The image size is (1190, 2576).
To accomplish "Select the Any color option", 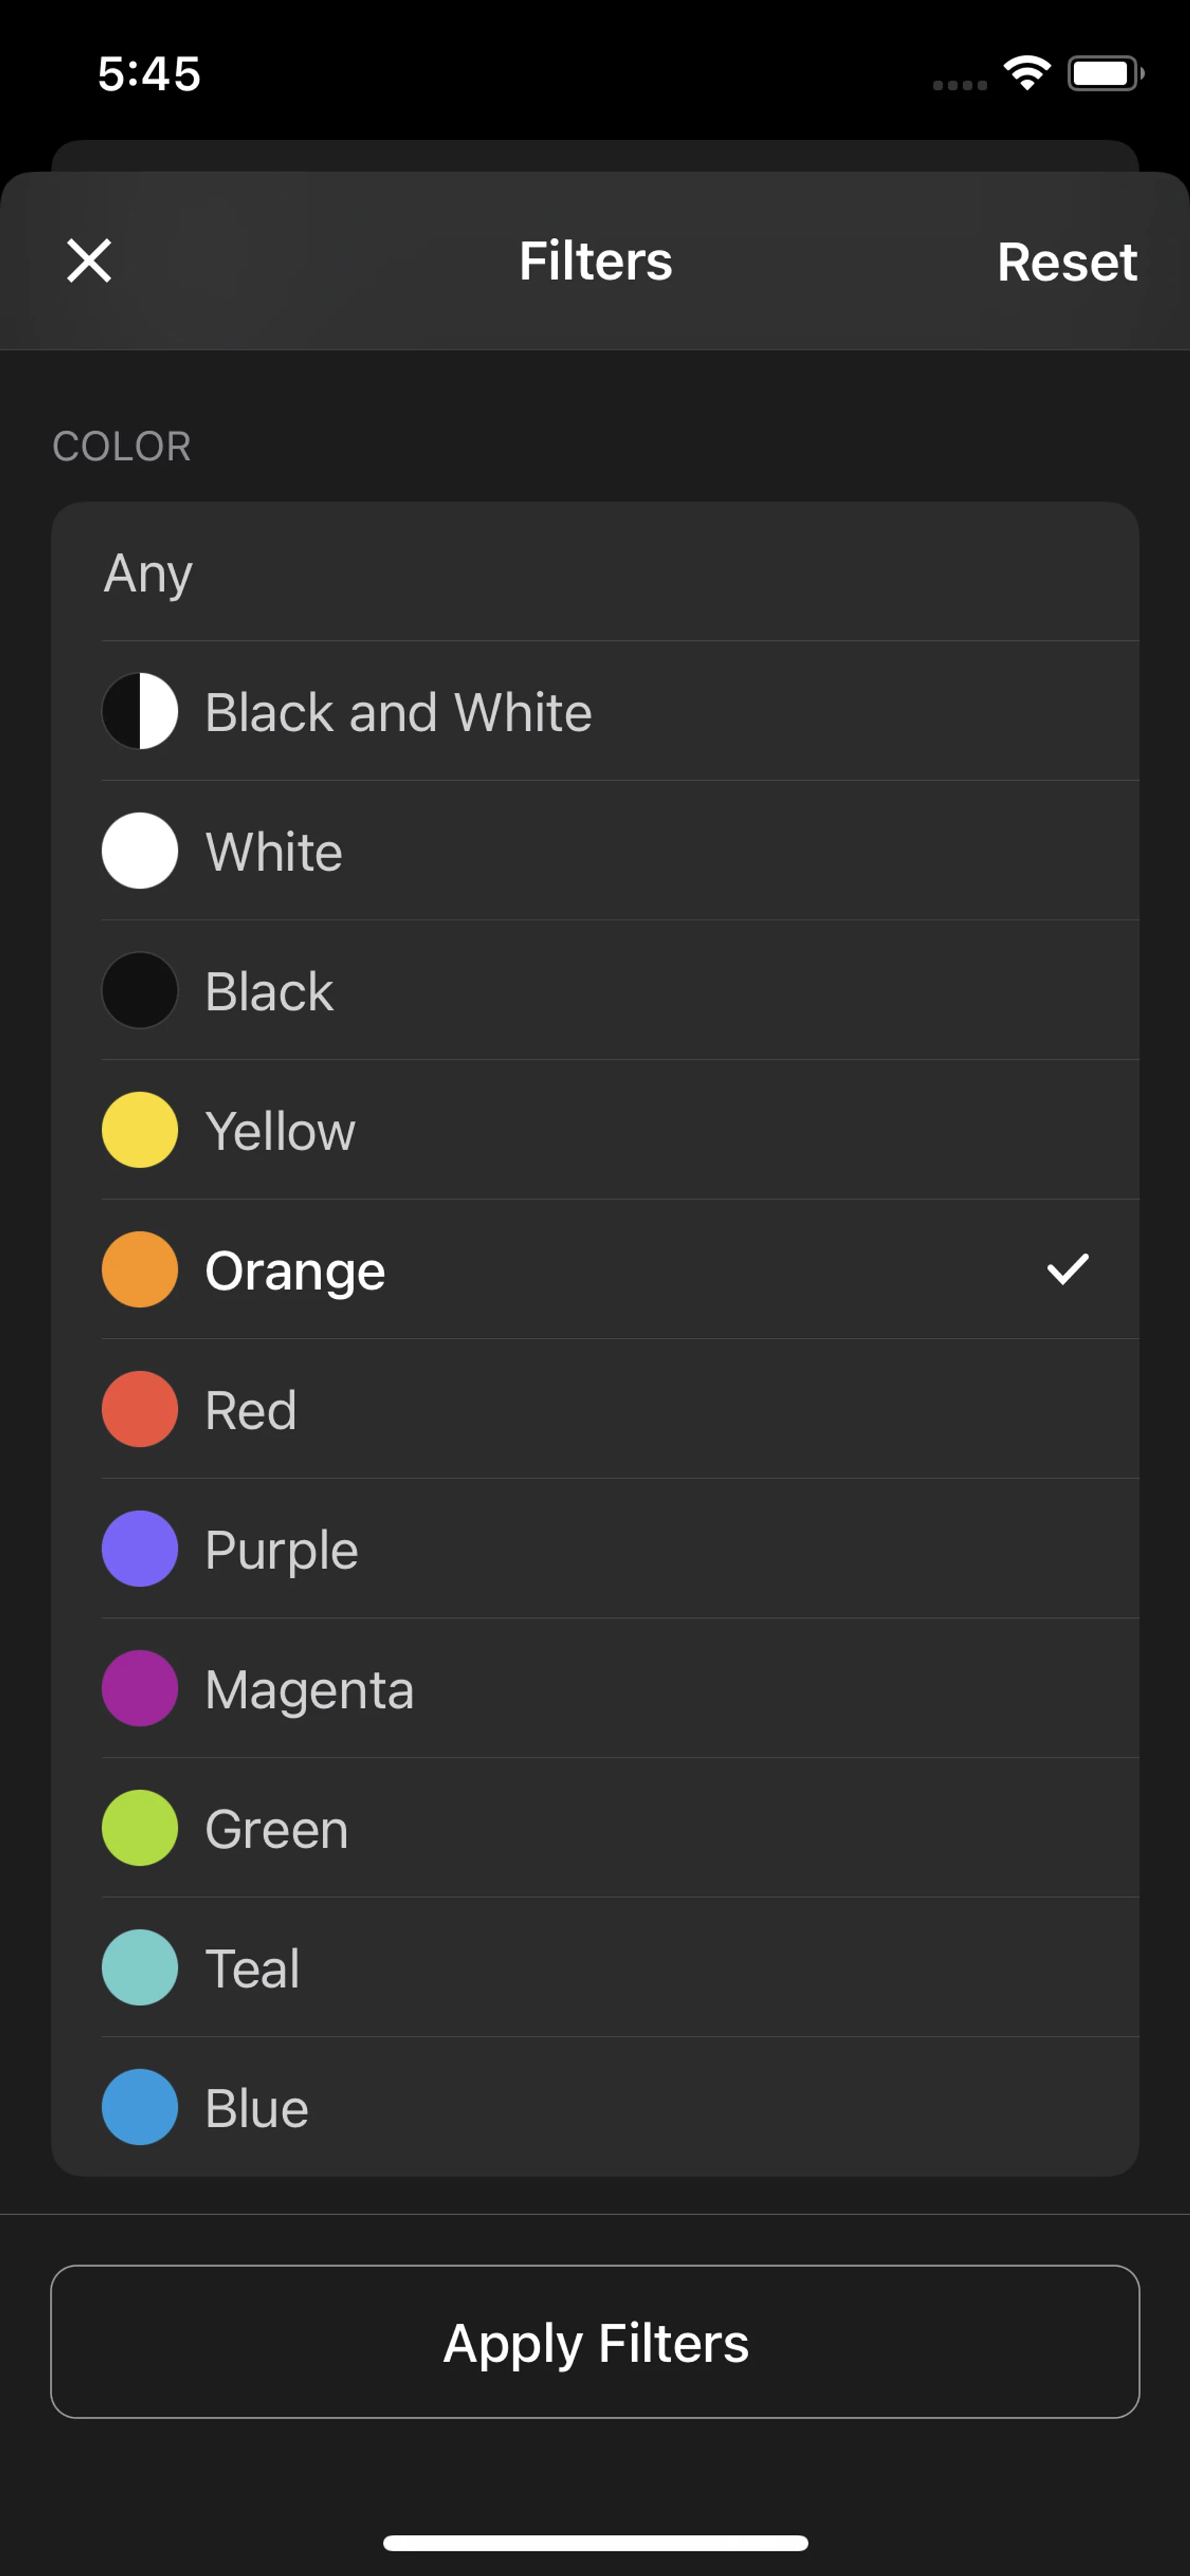I will tap(148, 573).
